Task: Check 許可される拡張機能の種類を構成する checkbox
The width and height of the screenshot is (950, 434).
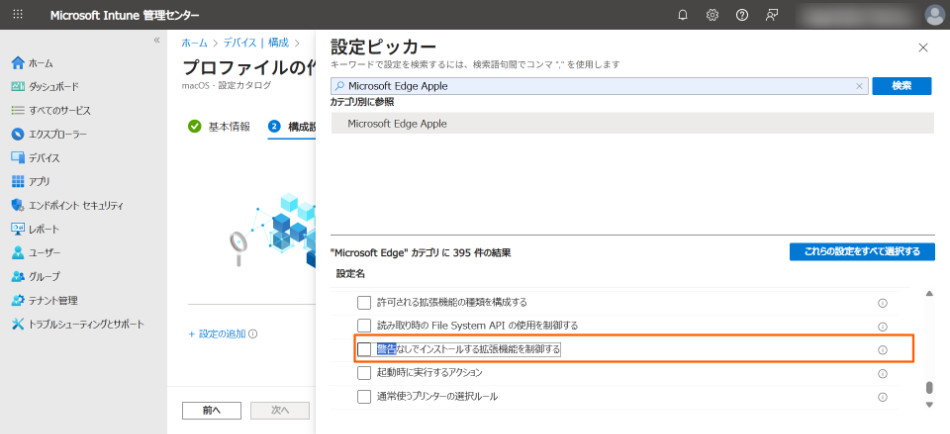Action: (364, 302)
